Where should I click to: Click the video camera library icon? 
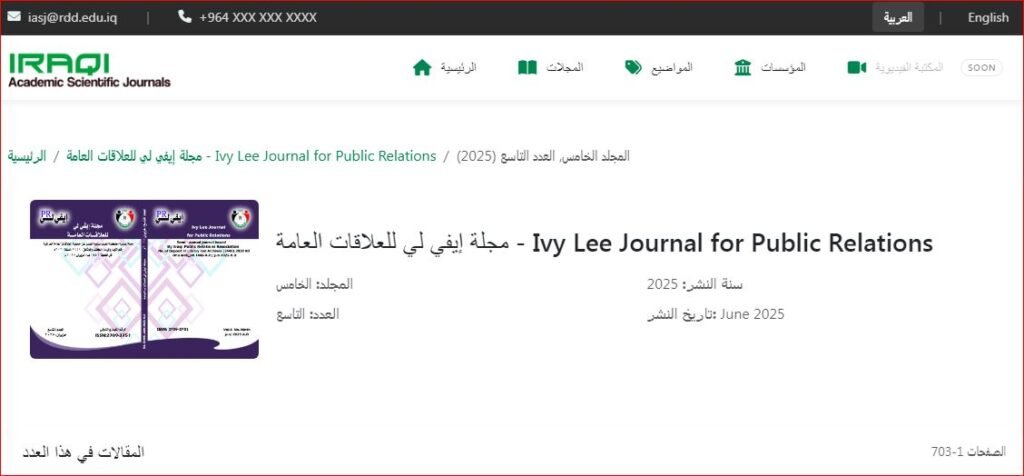tap(856, 68)
